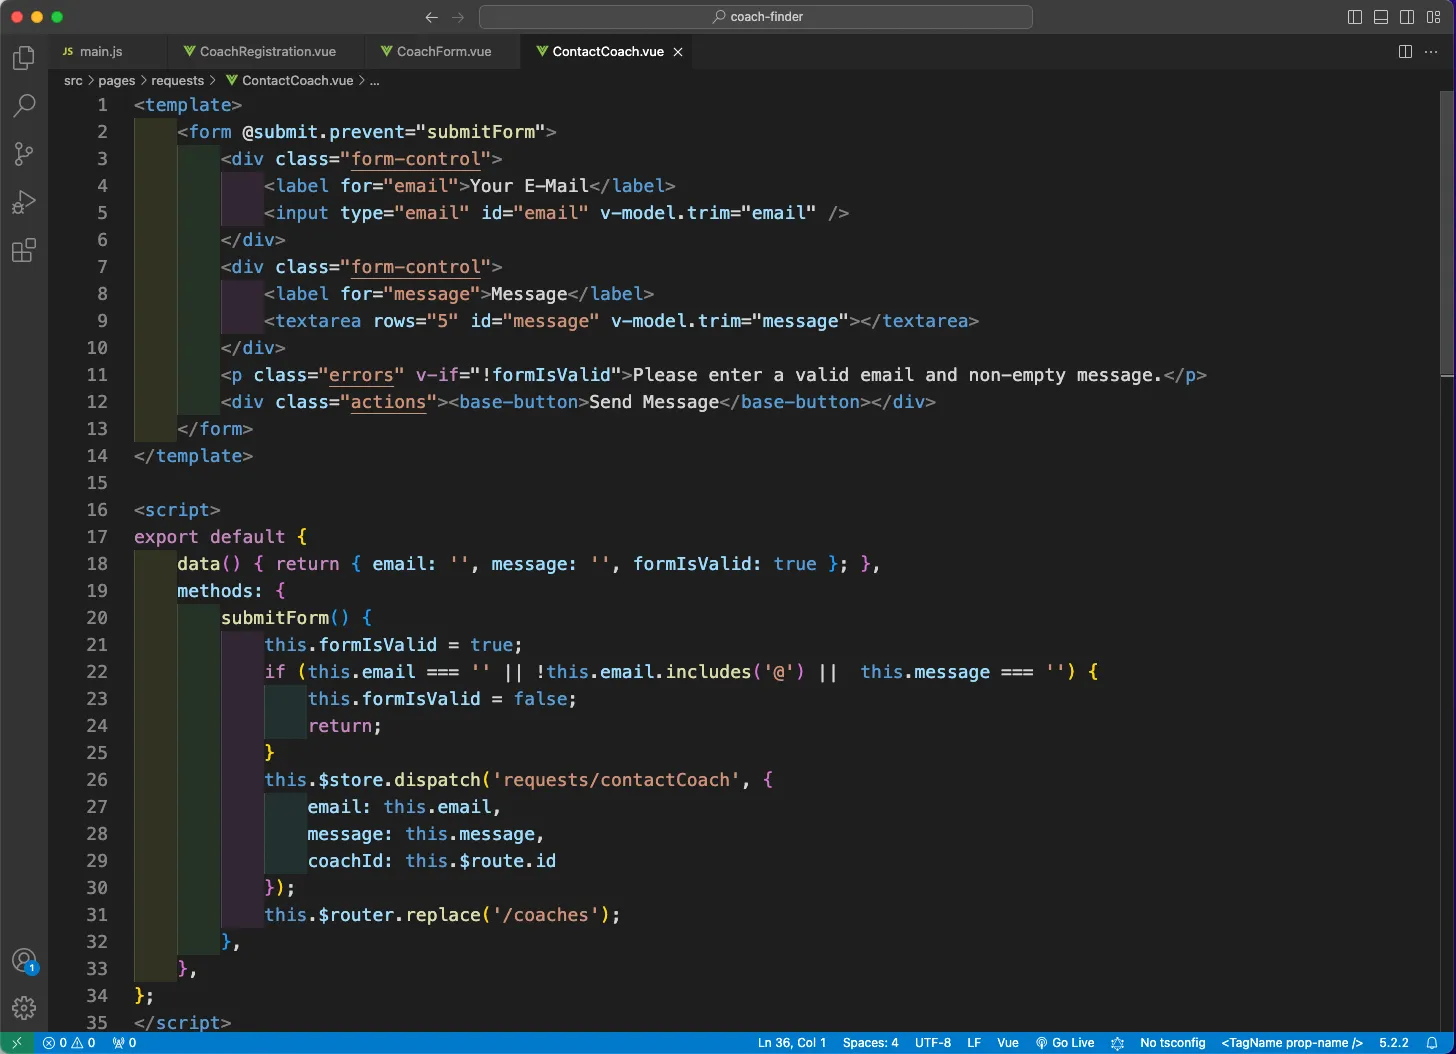Click 'submitForm' method name on line 20
The image size is (1456, 1054).
coord(275,618)
